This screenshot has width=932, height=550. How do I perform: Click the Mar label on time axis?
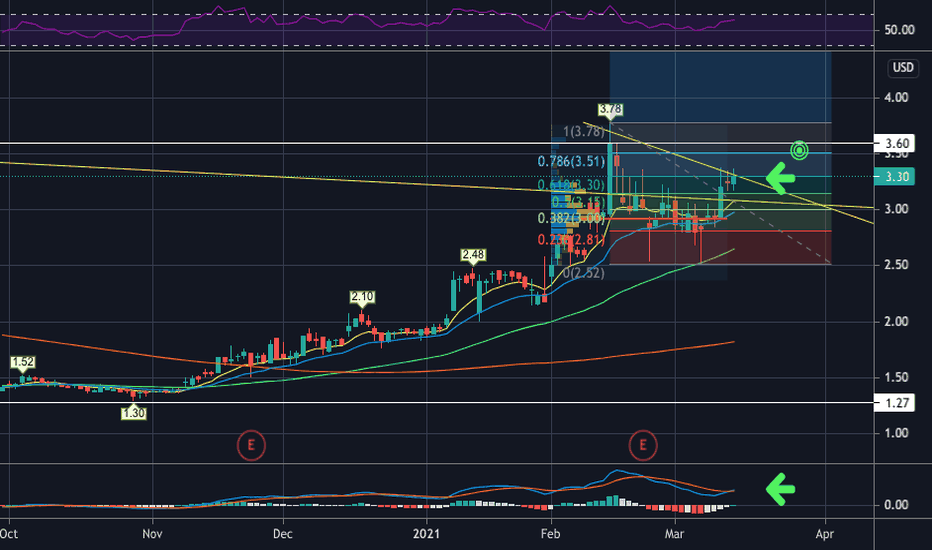(674, 534)
